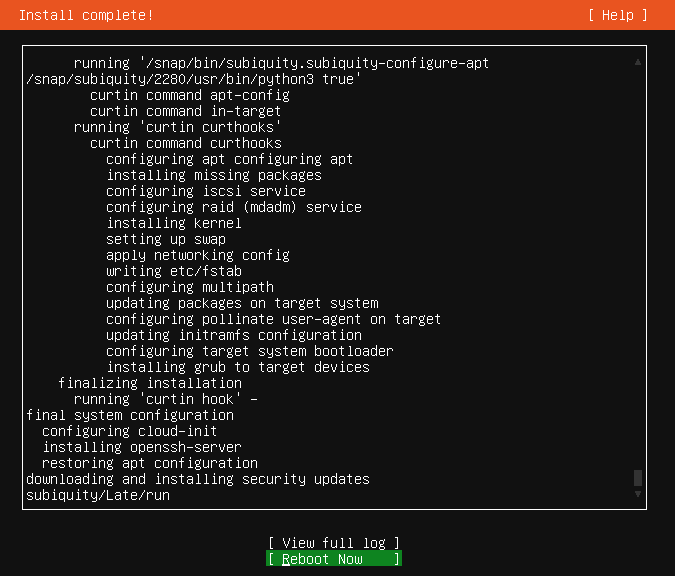This screenshot has height=576, width=675.
Task: Click the log scrollbar thumb
Action: point(638,478)
